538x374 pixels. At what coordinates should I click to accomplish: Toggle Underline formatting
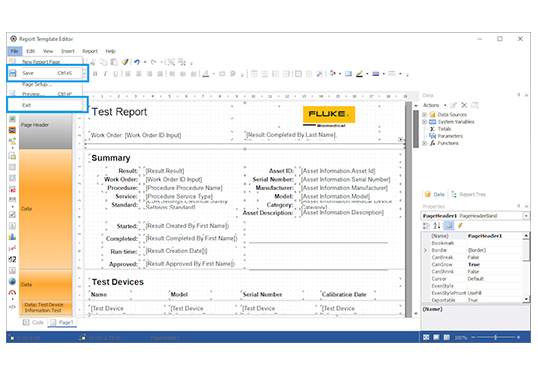[115, 74]
